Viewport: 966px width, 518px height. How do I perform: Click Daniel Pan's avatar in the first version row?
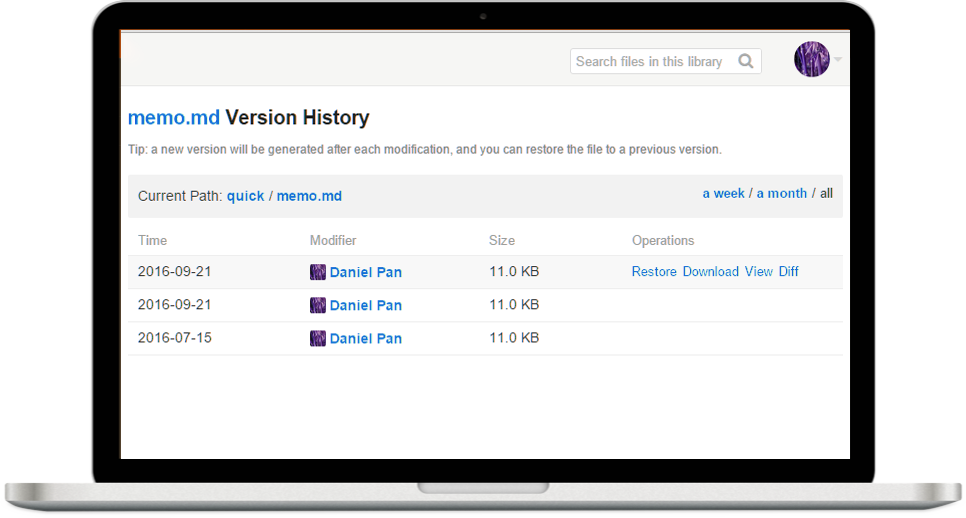[318, 272]
